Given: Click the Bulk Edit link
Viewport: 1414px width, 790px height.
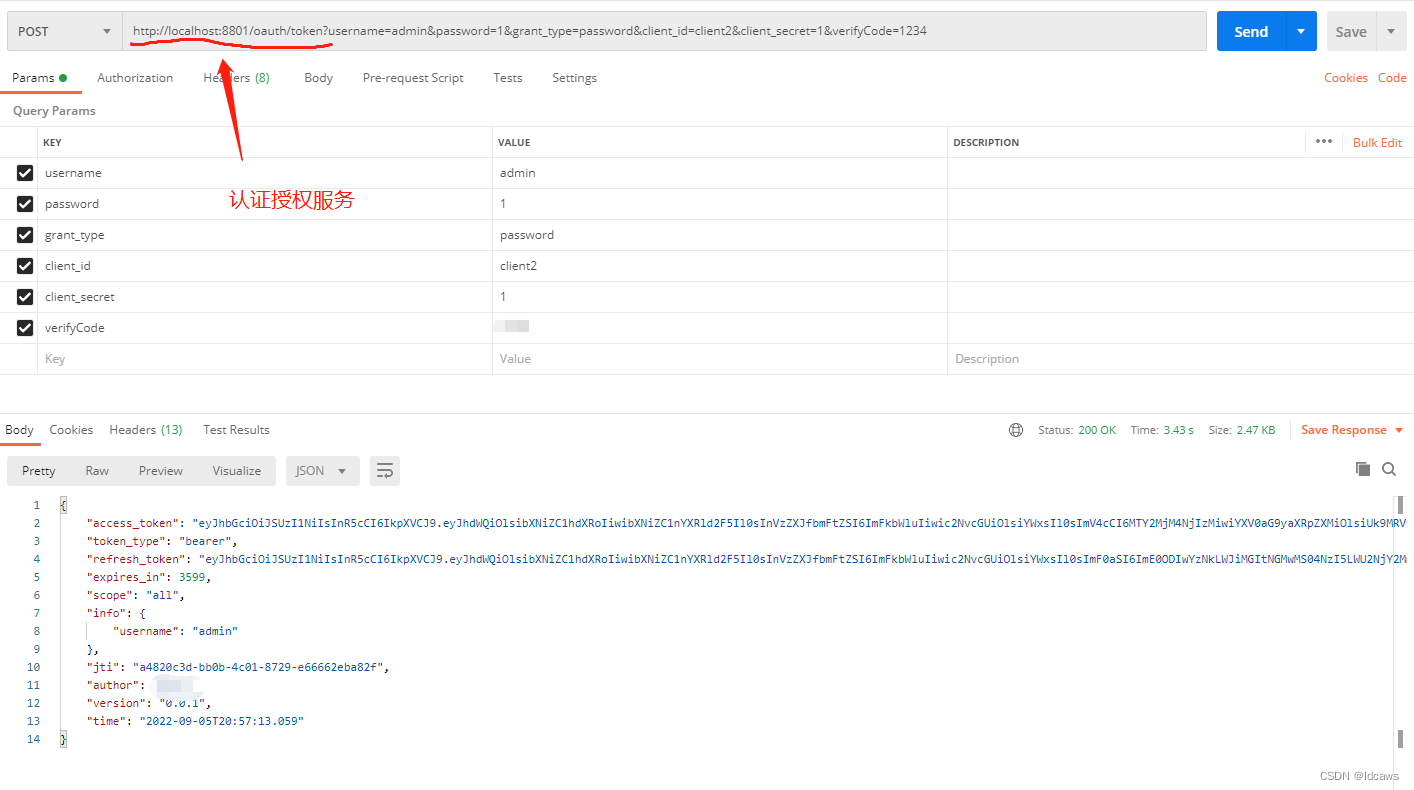Looking at the screenshot, I should click(1377, 143).
